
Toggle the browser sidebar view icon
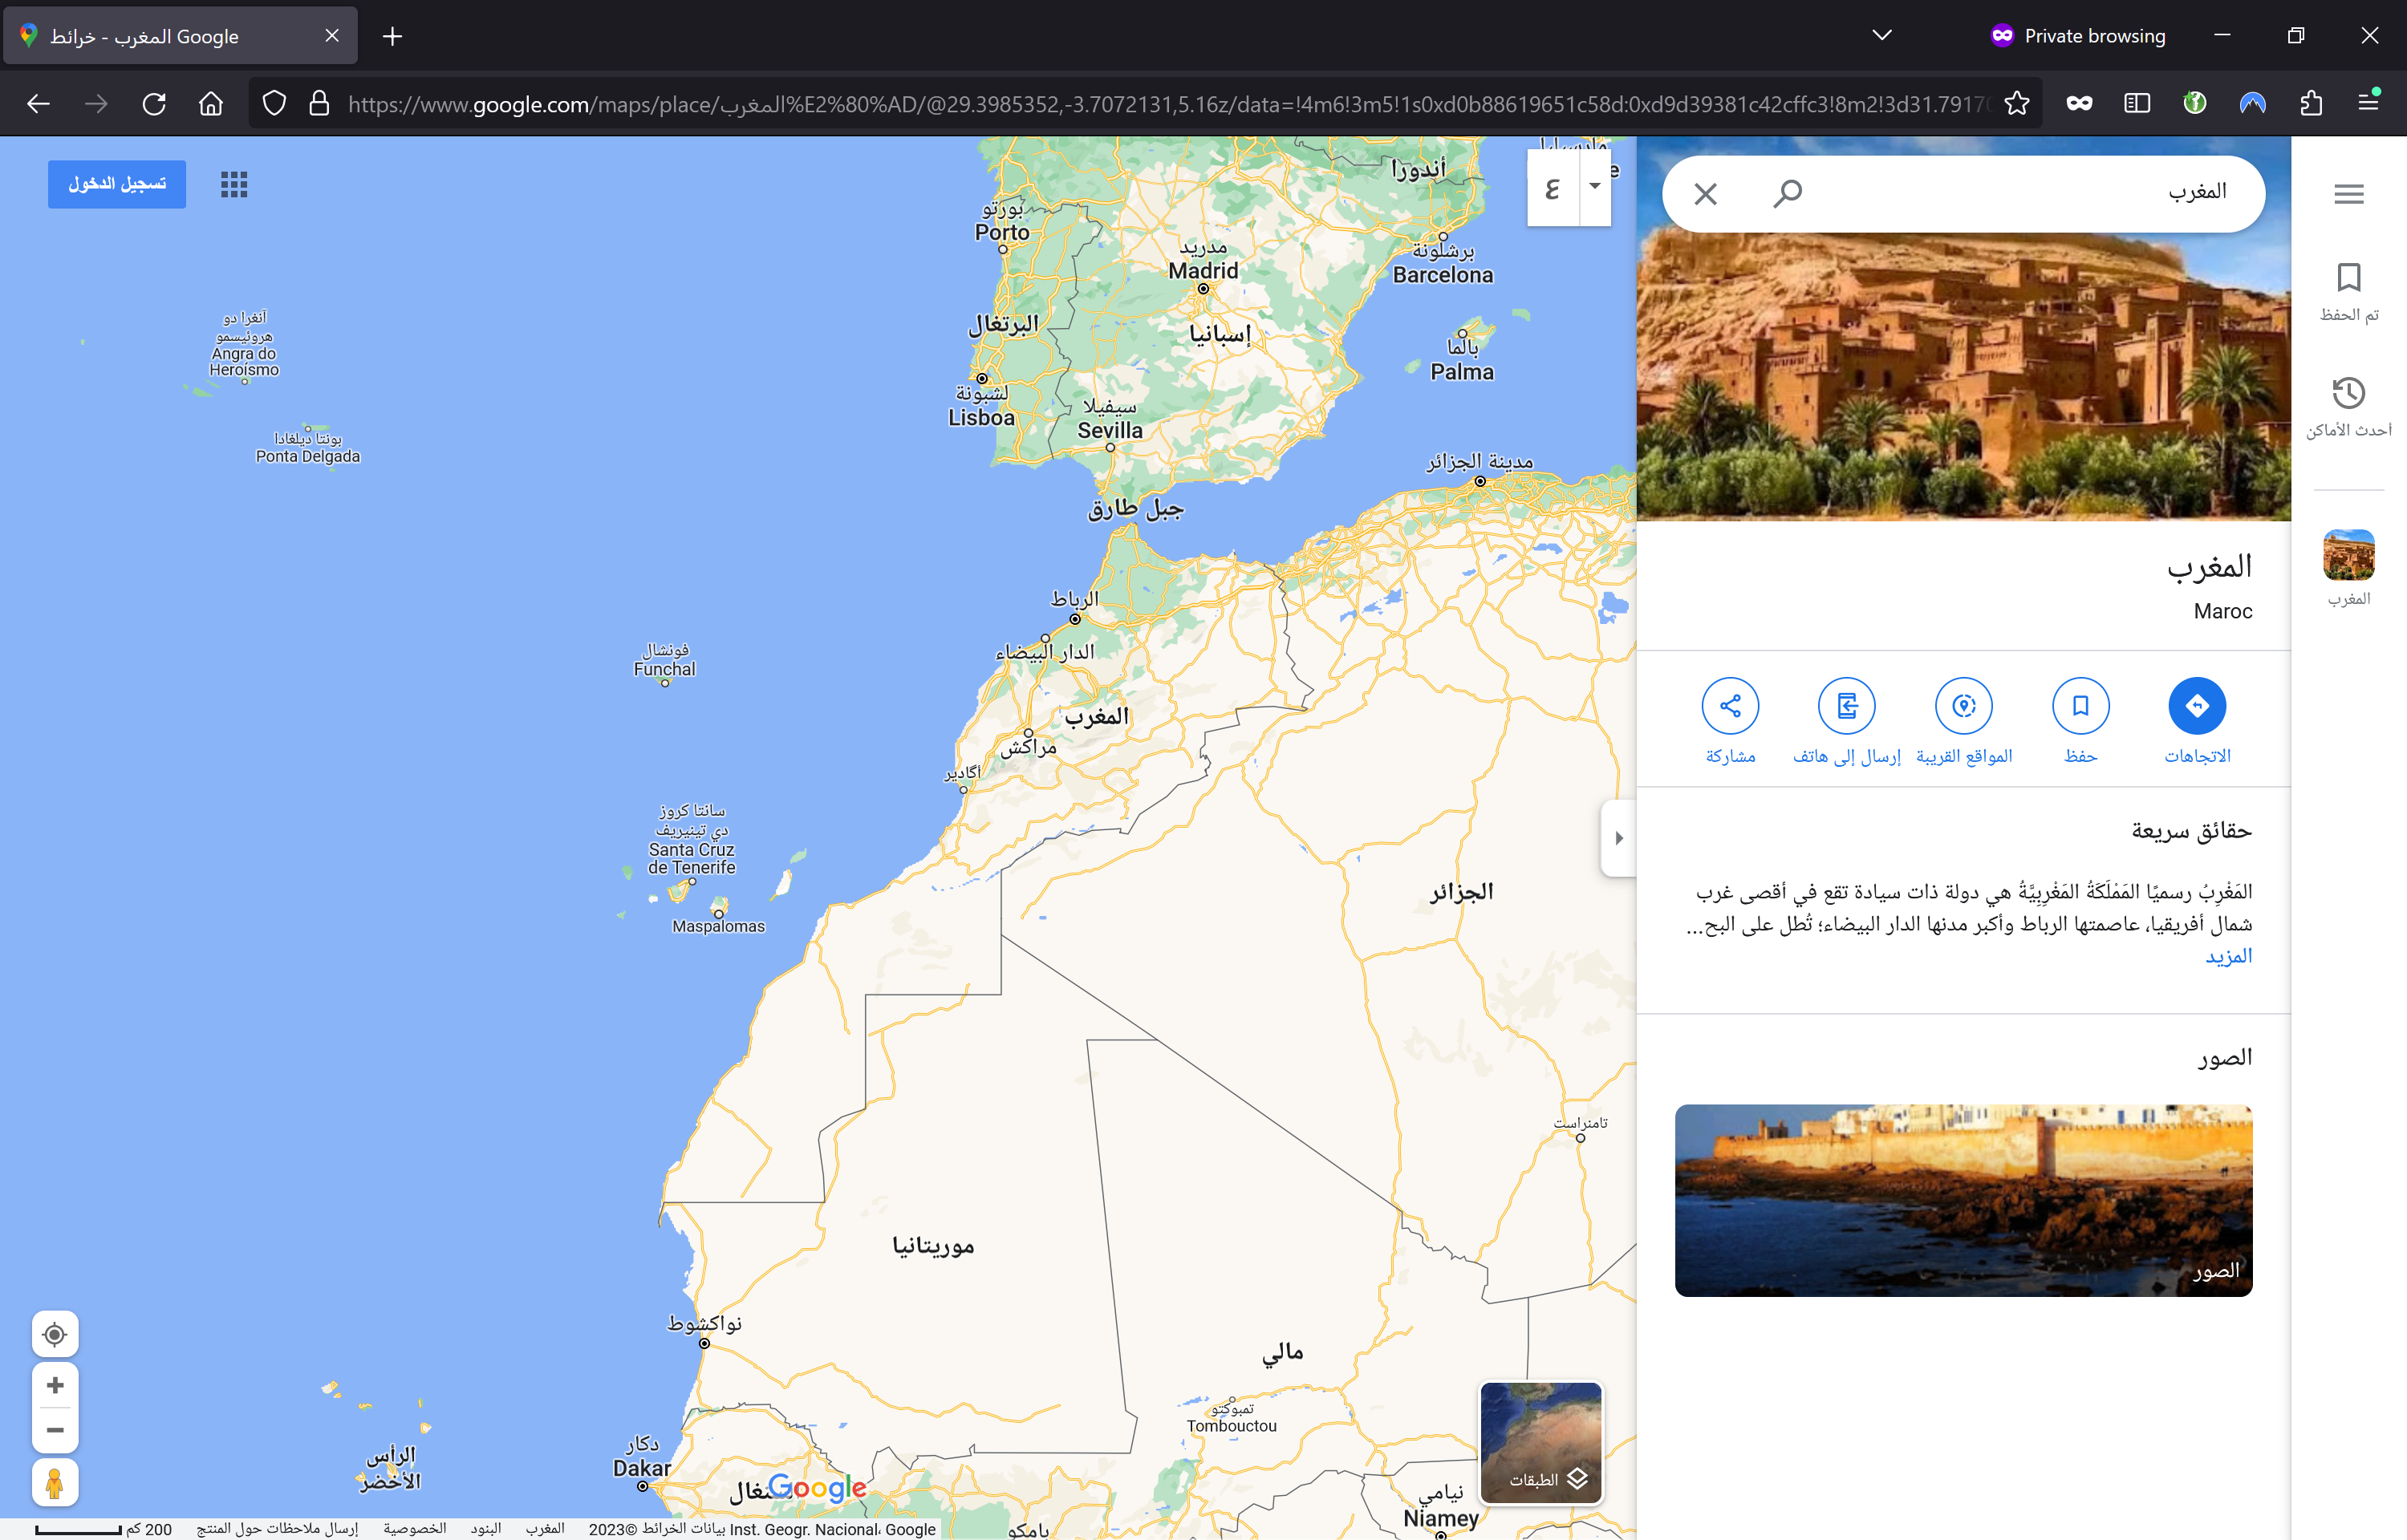(2136, 103)
